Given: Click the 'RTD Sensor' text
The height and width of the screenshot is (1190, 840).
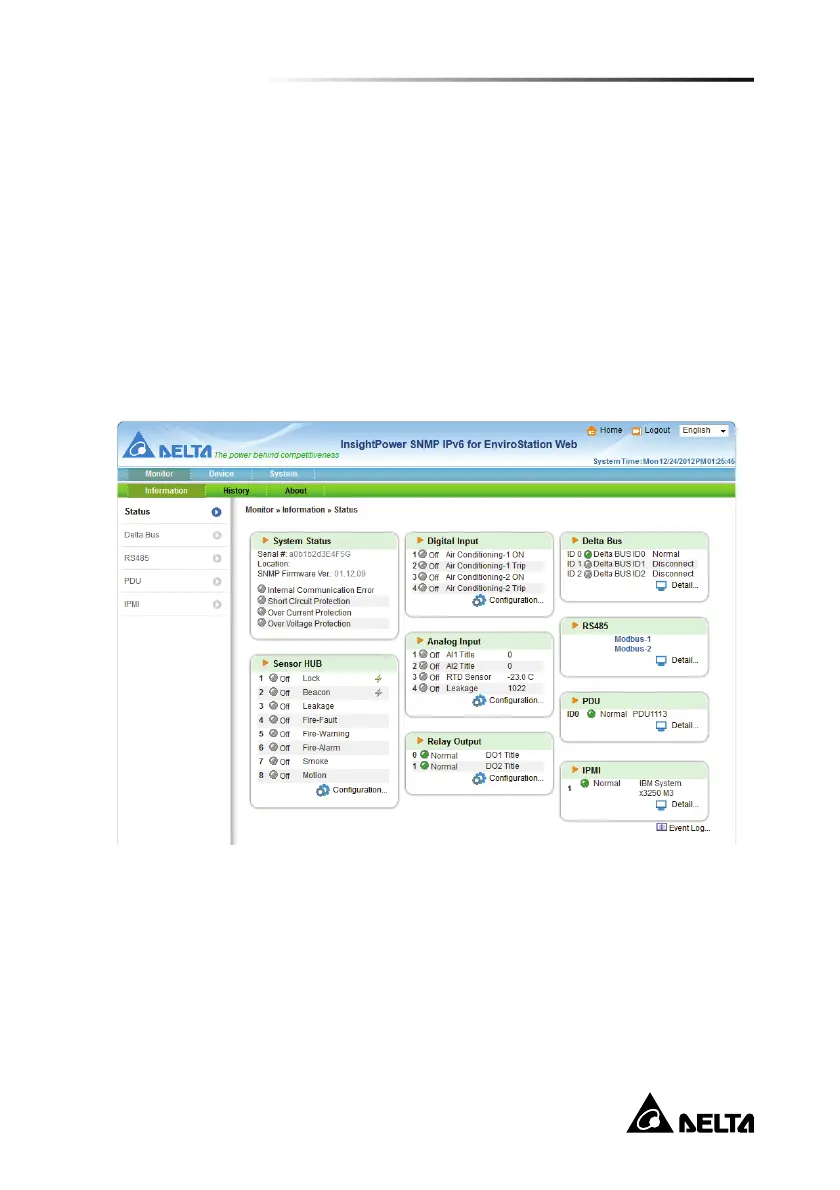Looking at the screenshot, I should (x=469, y=677).
